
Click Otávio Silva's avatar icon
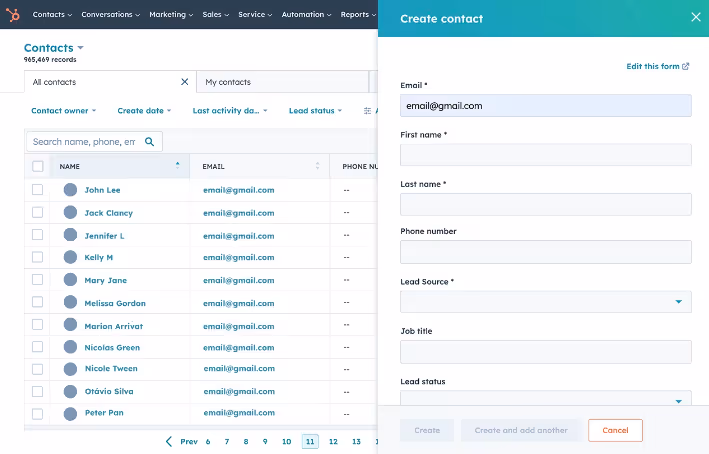[70, 392]
